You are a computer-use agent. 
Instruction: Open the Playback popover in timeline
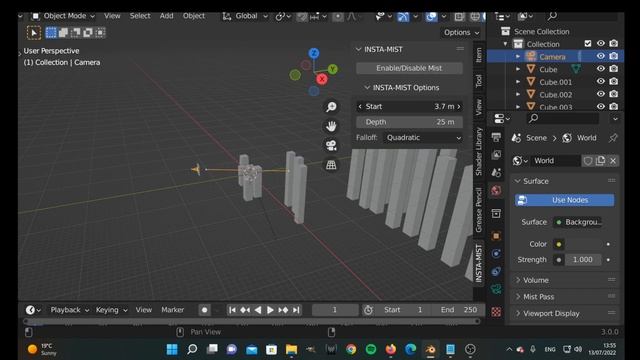point(69,310)
